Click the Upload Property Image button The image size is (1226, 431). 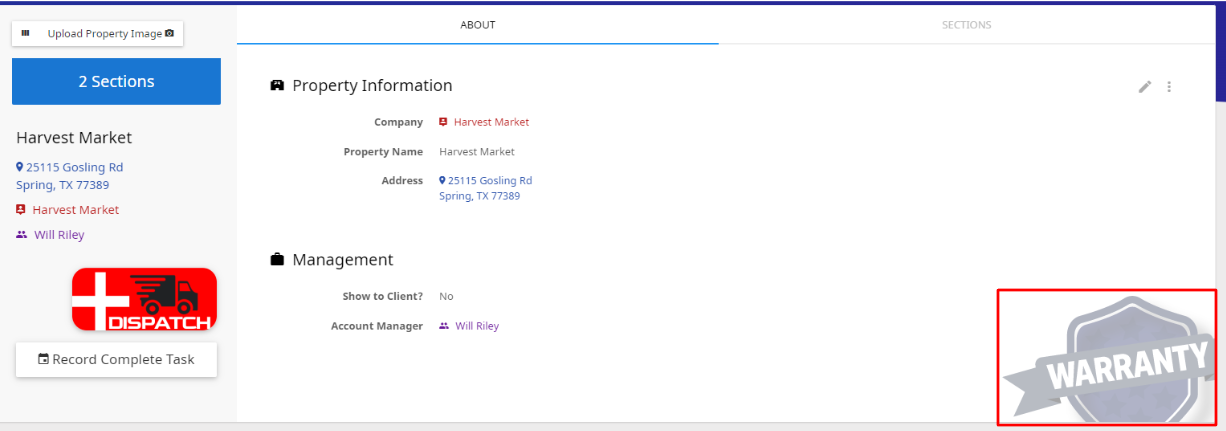pos(98,34)
